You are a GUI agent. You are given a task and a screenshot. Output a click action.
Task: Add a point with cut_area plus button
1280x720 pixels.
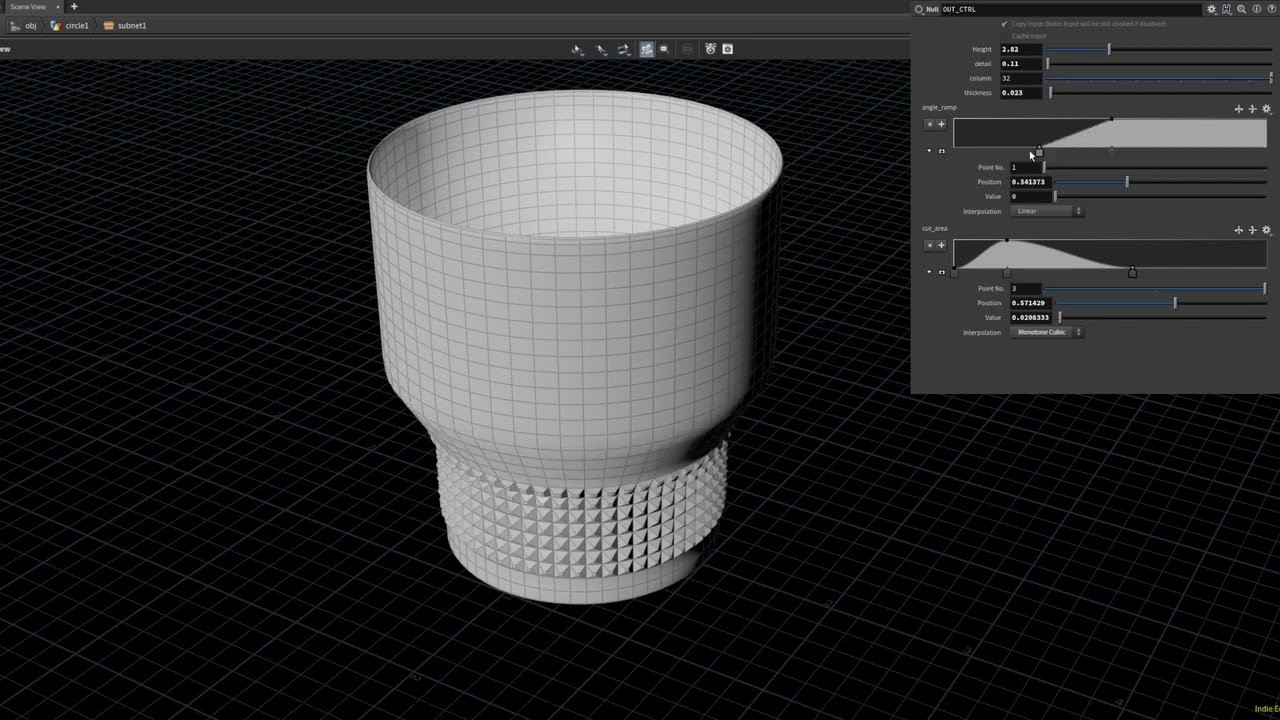pos(941,245)
